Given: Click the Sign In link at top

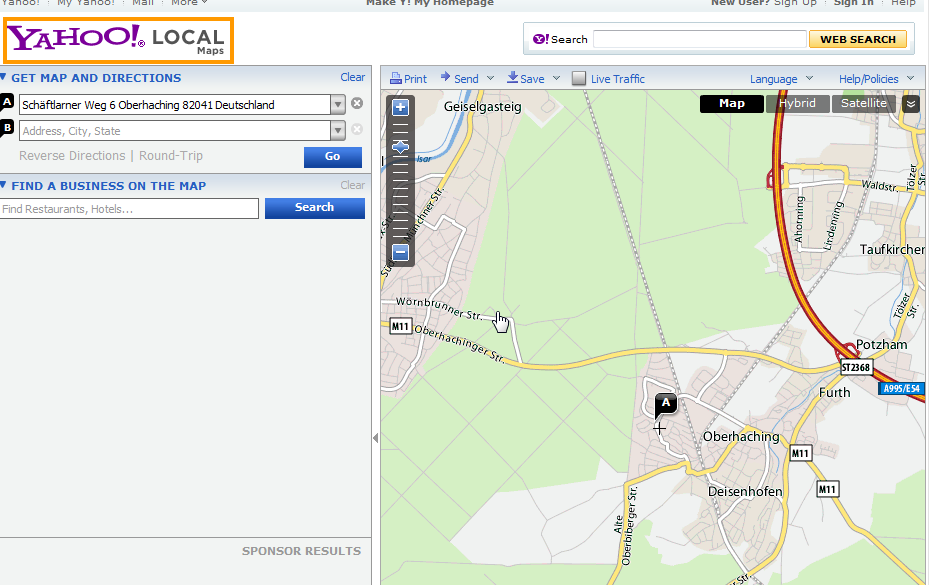Looking at the screenshot, I should tap(853, 3).
